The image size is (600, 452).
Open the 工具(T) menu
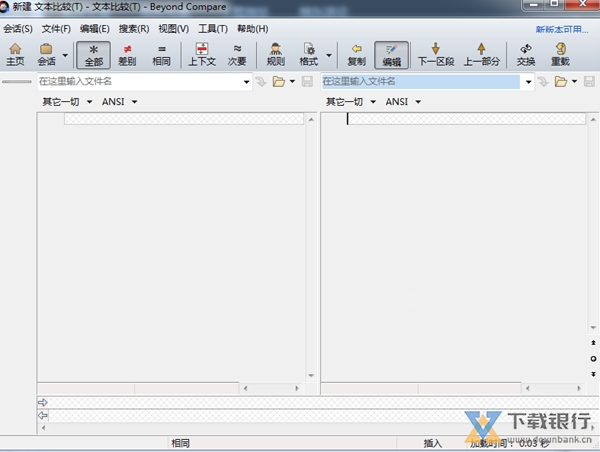point(212,29)
